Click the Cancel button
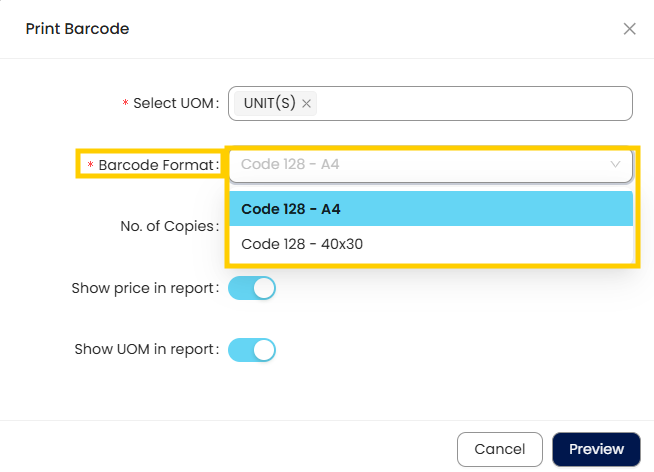This screenshot has height=472, width=654. (x=500, y=449)
